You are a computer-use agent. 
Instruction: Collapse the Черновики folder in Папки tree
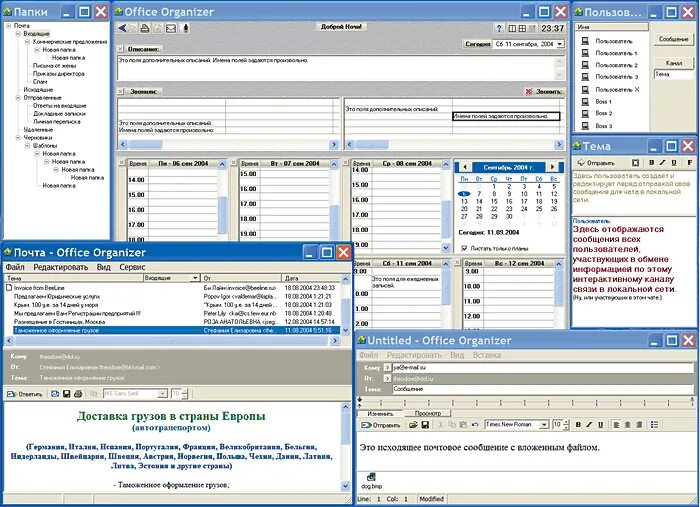tap(18, 138)
